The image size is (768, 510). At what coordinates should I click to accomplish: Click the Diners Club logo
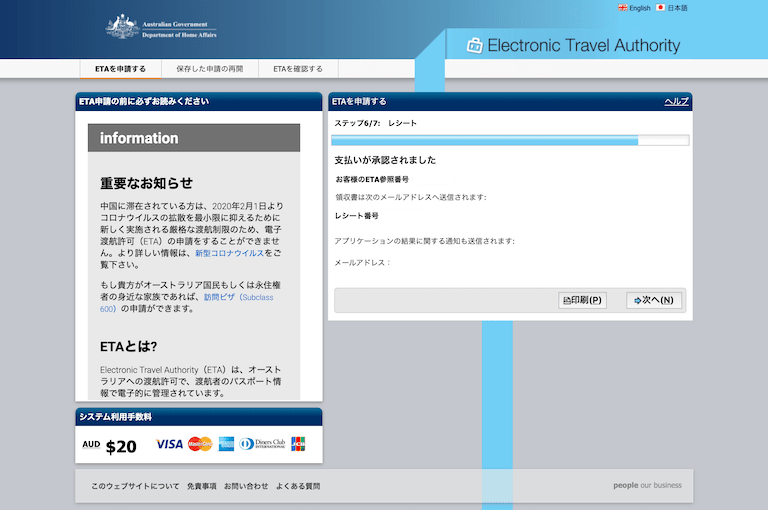262,444
